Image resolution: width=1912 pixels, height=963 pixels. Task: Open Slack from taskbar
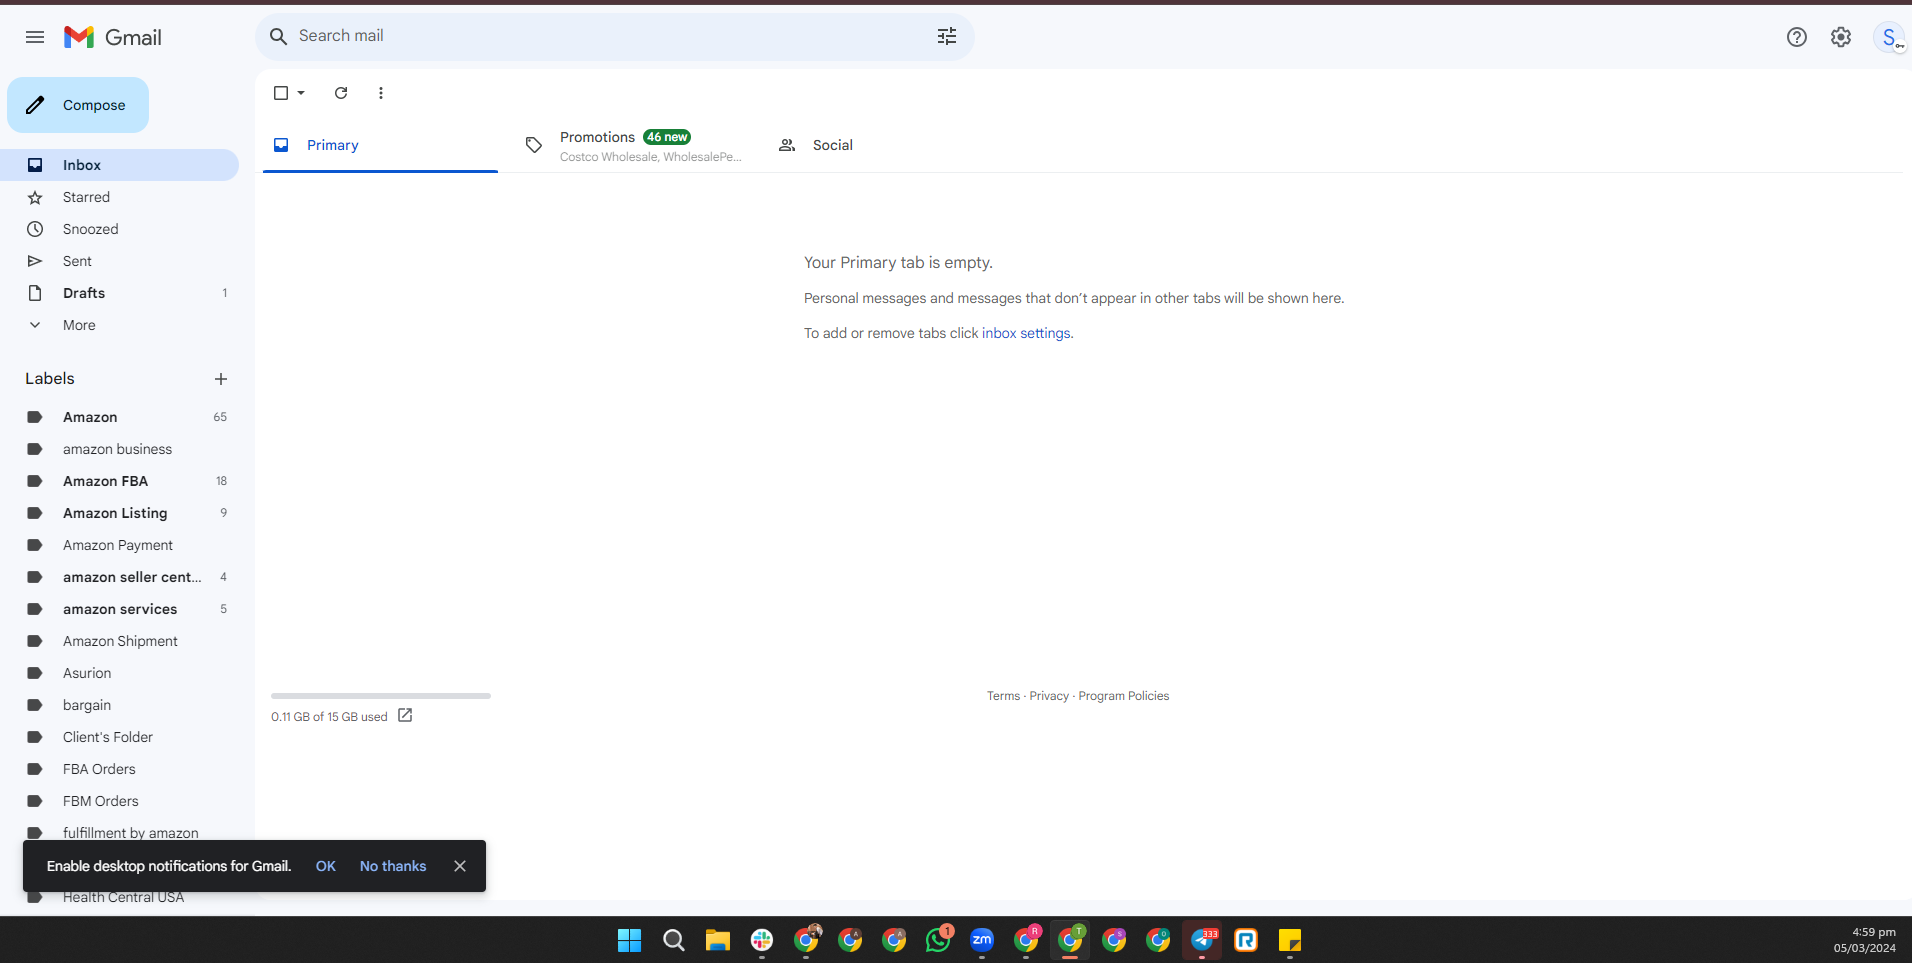(762, 940)
